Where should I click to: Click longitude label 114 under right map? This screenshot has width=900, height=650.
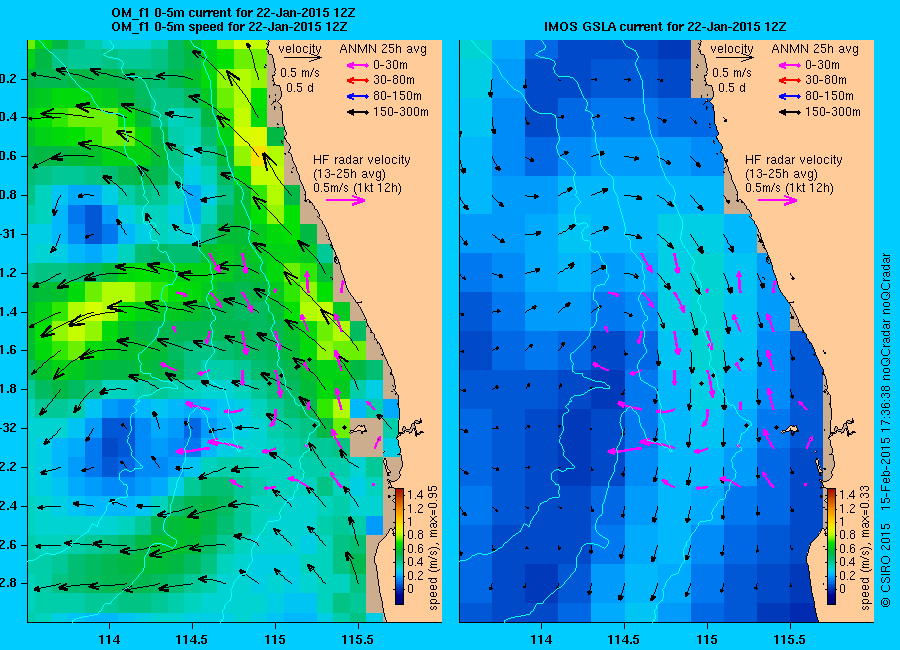pyautogui.click(x=541, y=639)
